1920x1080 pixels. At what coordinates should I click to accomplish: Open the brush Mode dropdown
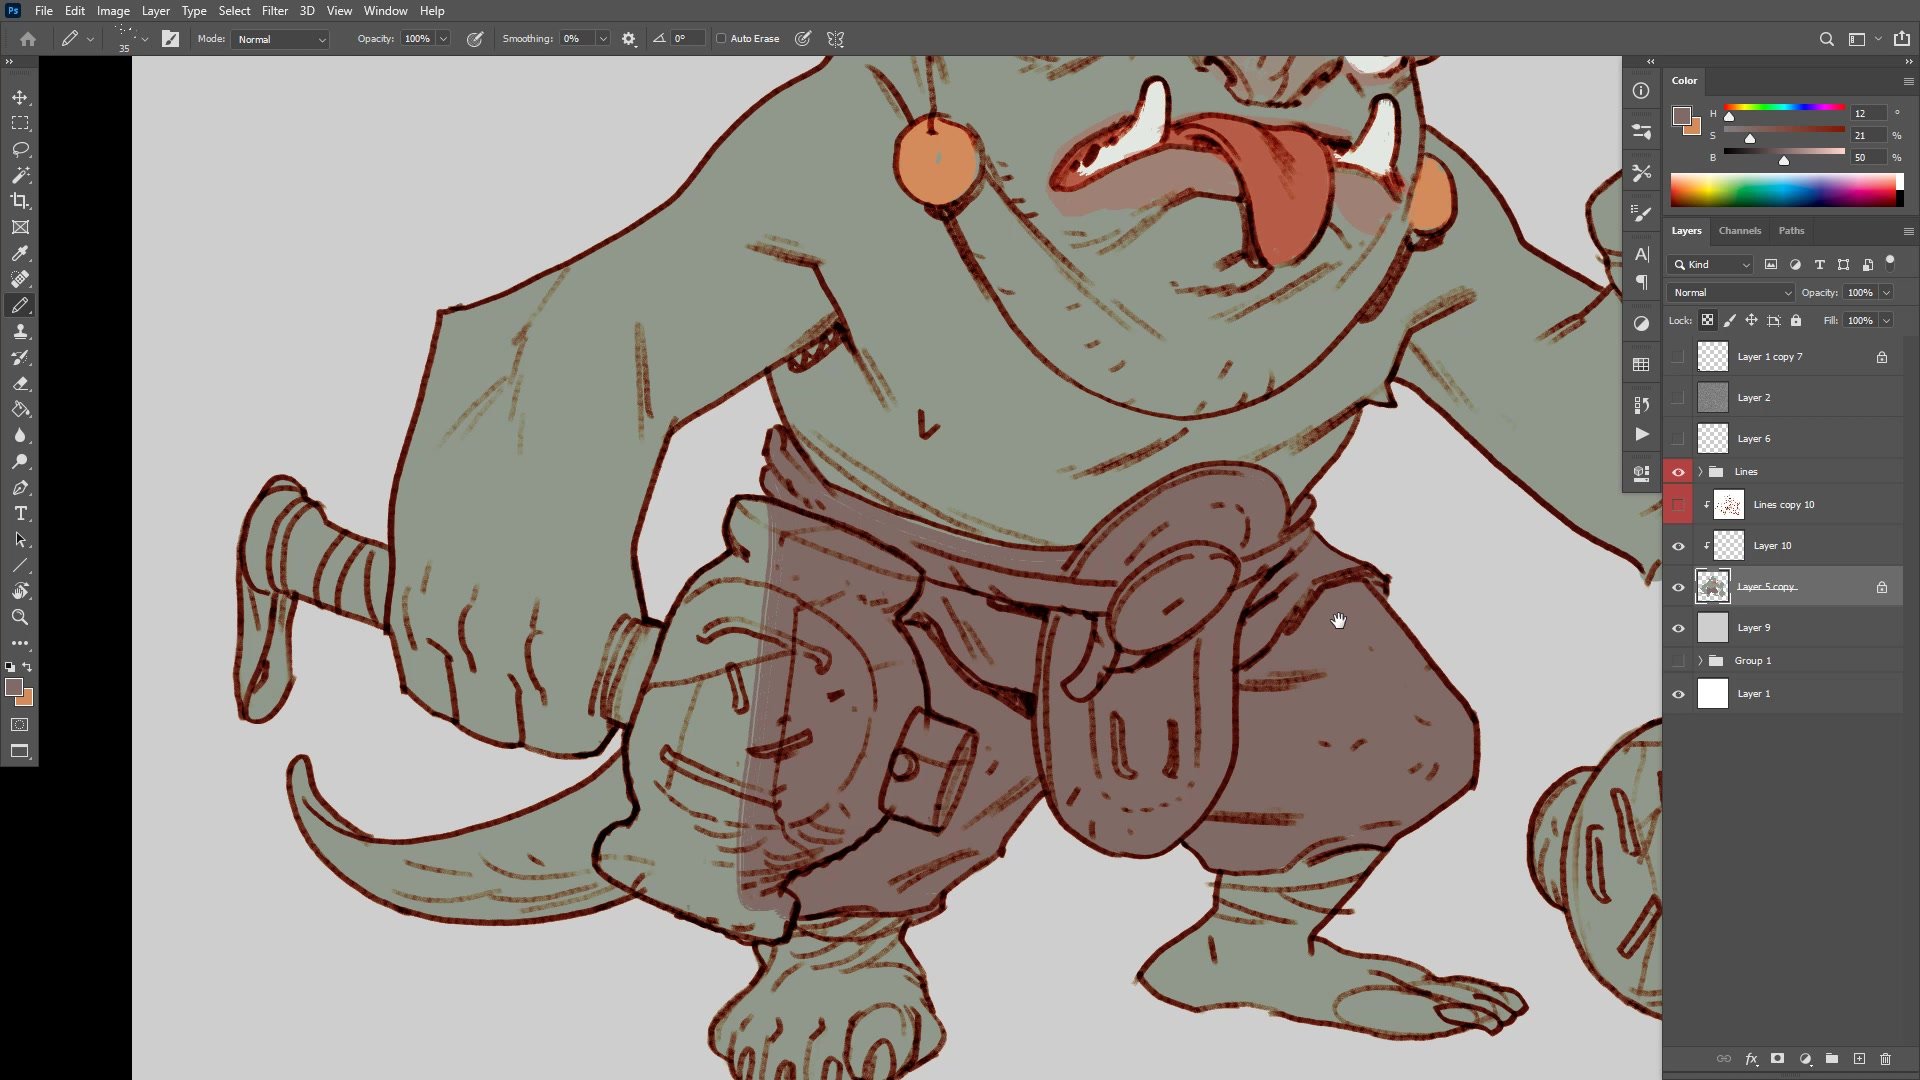[281, 39]
